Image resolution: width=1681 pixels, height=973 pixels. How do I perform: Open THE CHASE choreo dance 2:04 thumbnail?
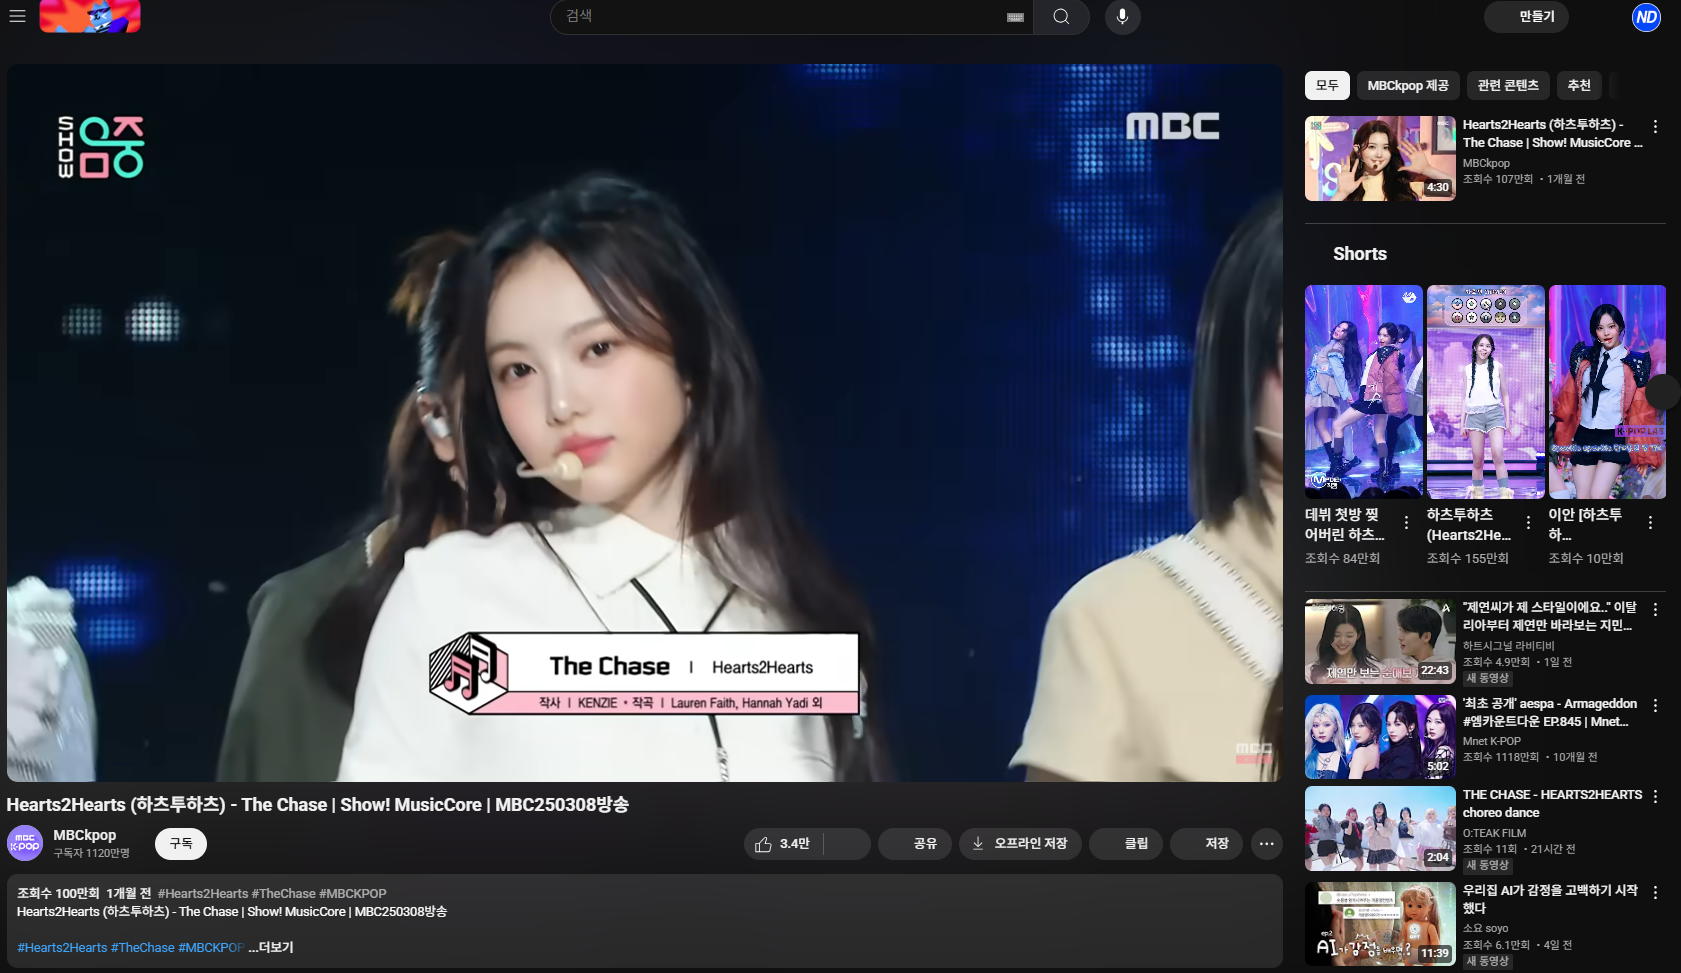coord(1380,829)
